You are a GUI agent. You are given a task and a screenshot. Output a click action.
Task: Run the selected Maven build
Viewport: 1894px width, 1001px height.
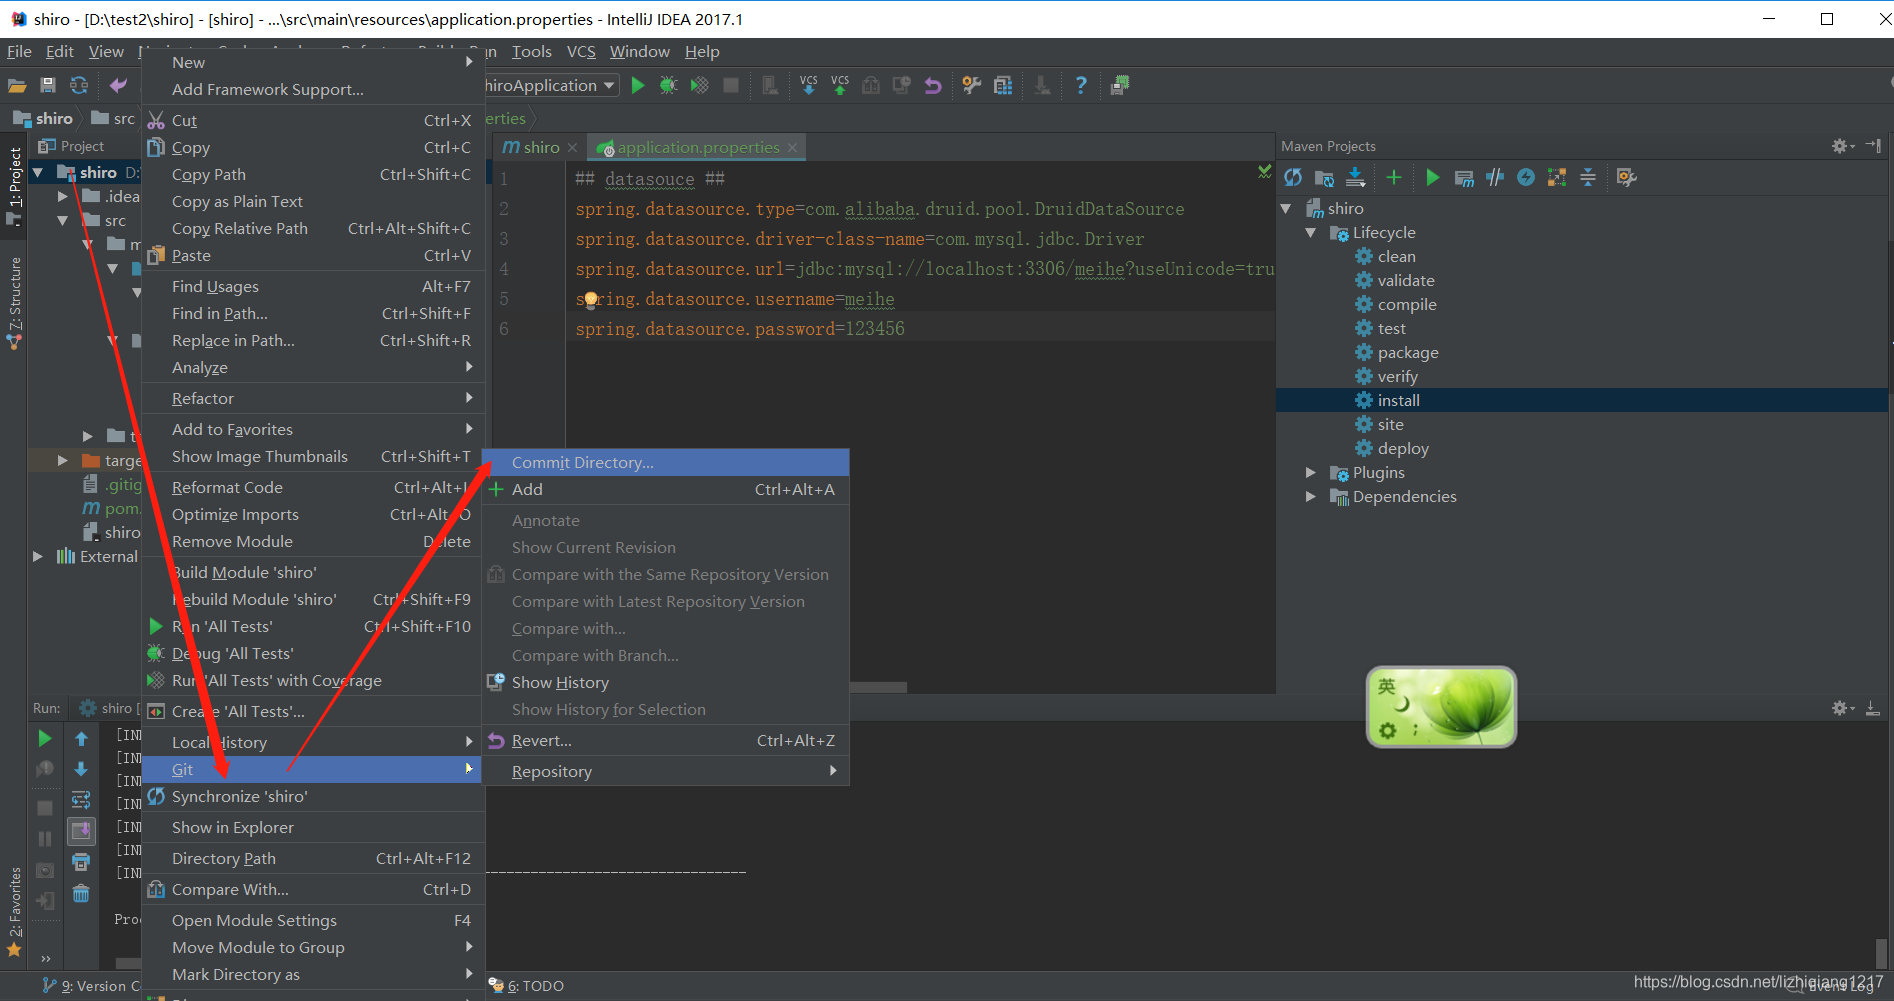1432,178
